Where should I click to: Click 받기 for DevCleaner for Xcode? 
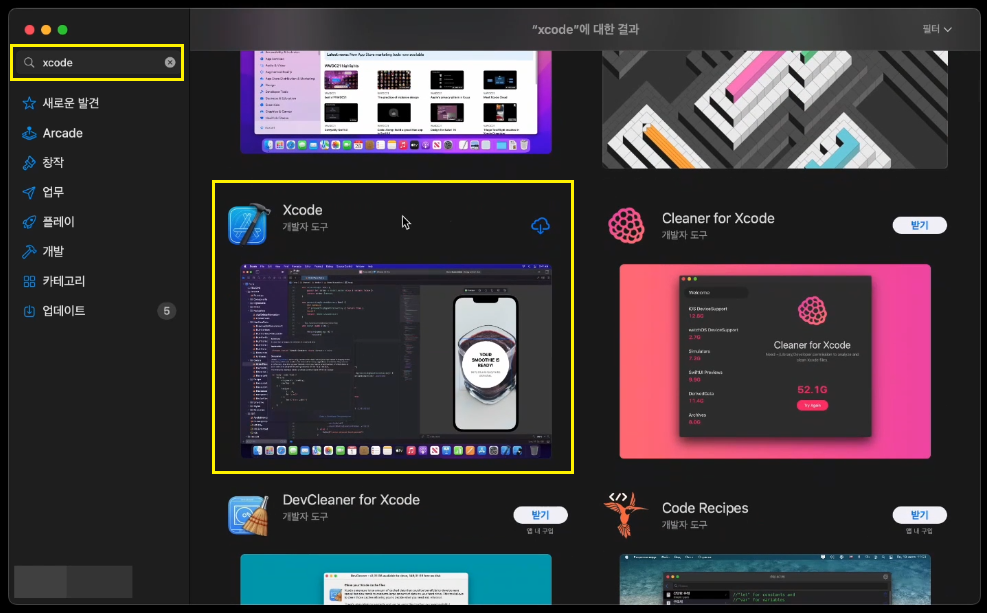point(540,515)
